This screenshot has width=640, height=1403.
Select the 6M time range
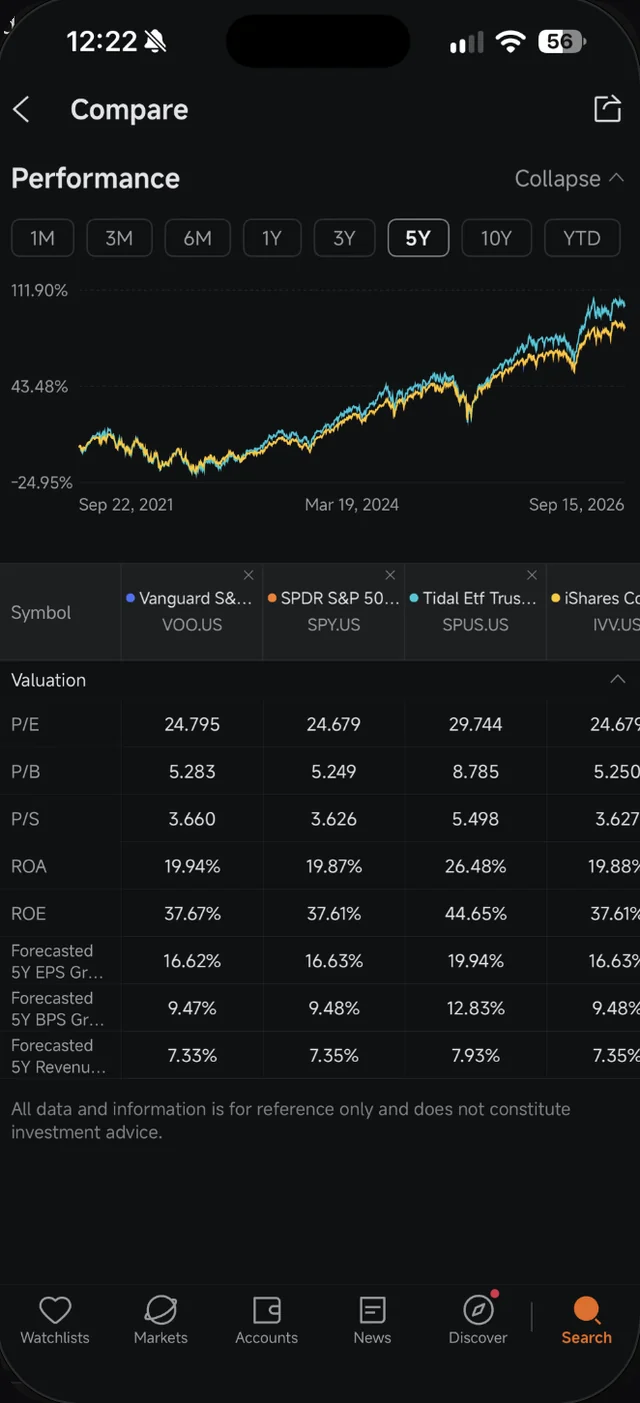197,238
